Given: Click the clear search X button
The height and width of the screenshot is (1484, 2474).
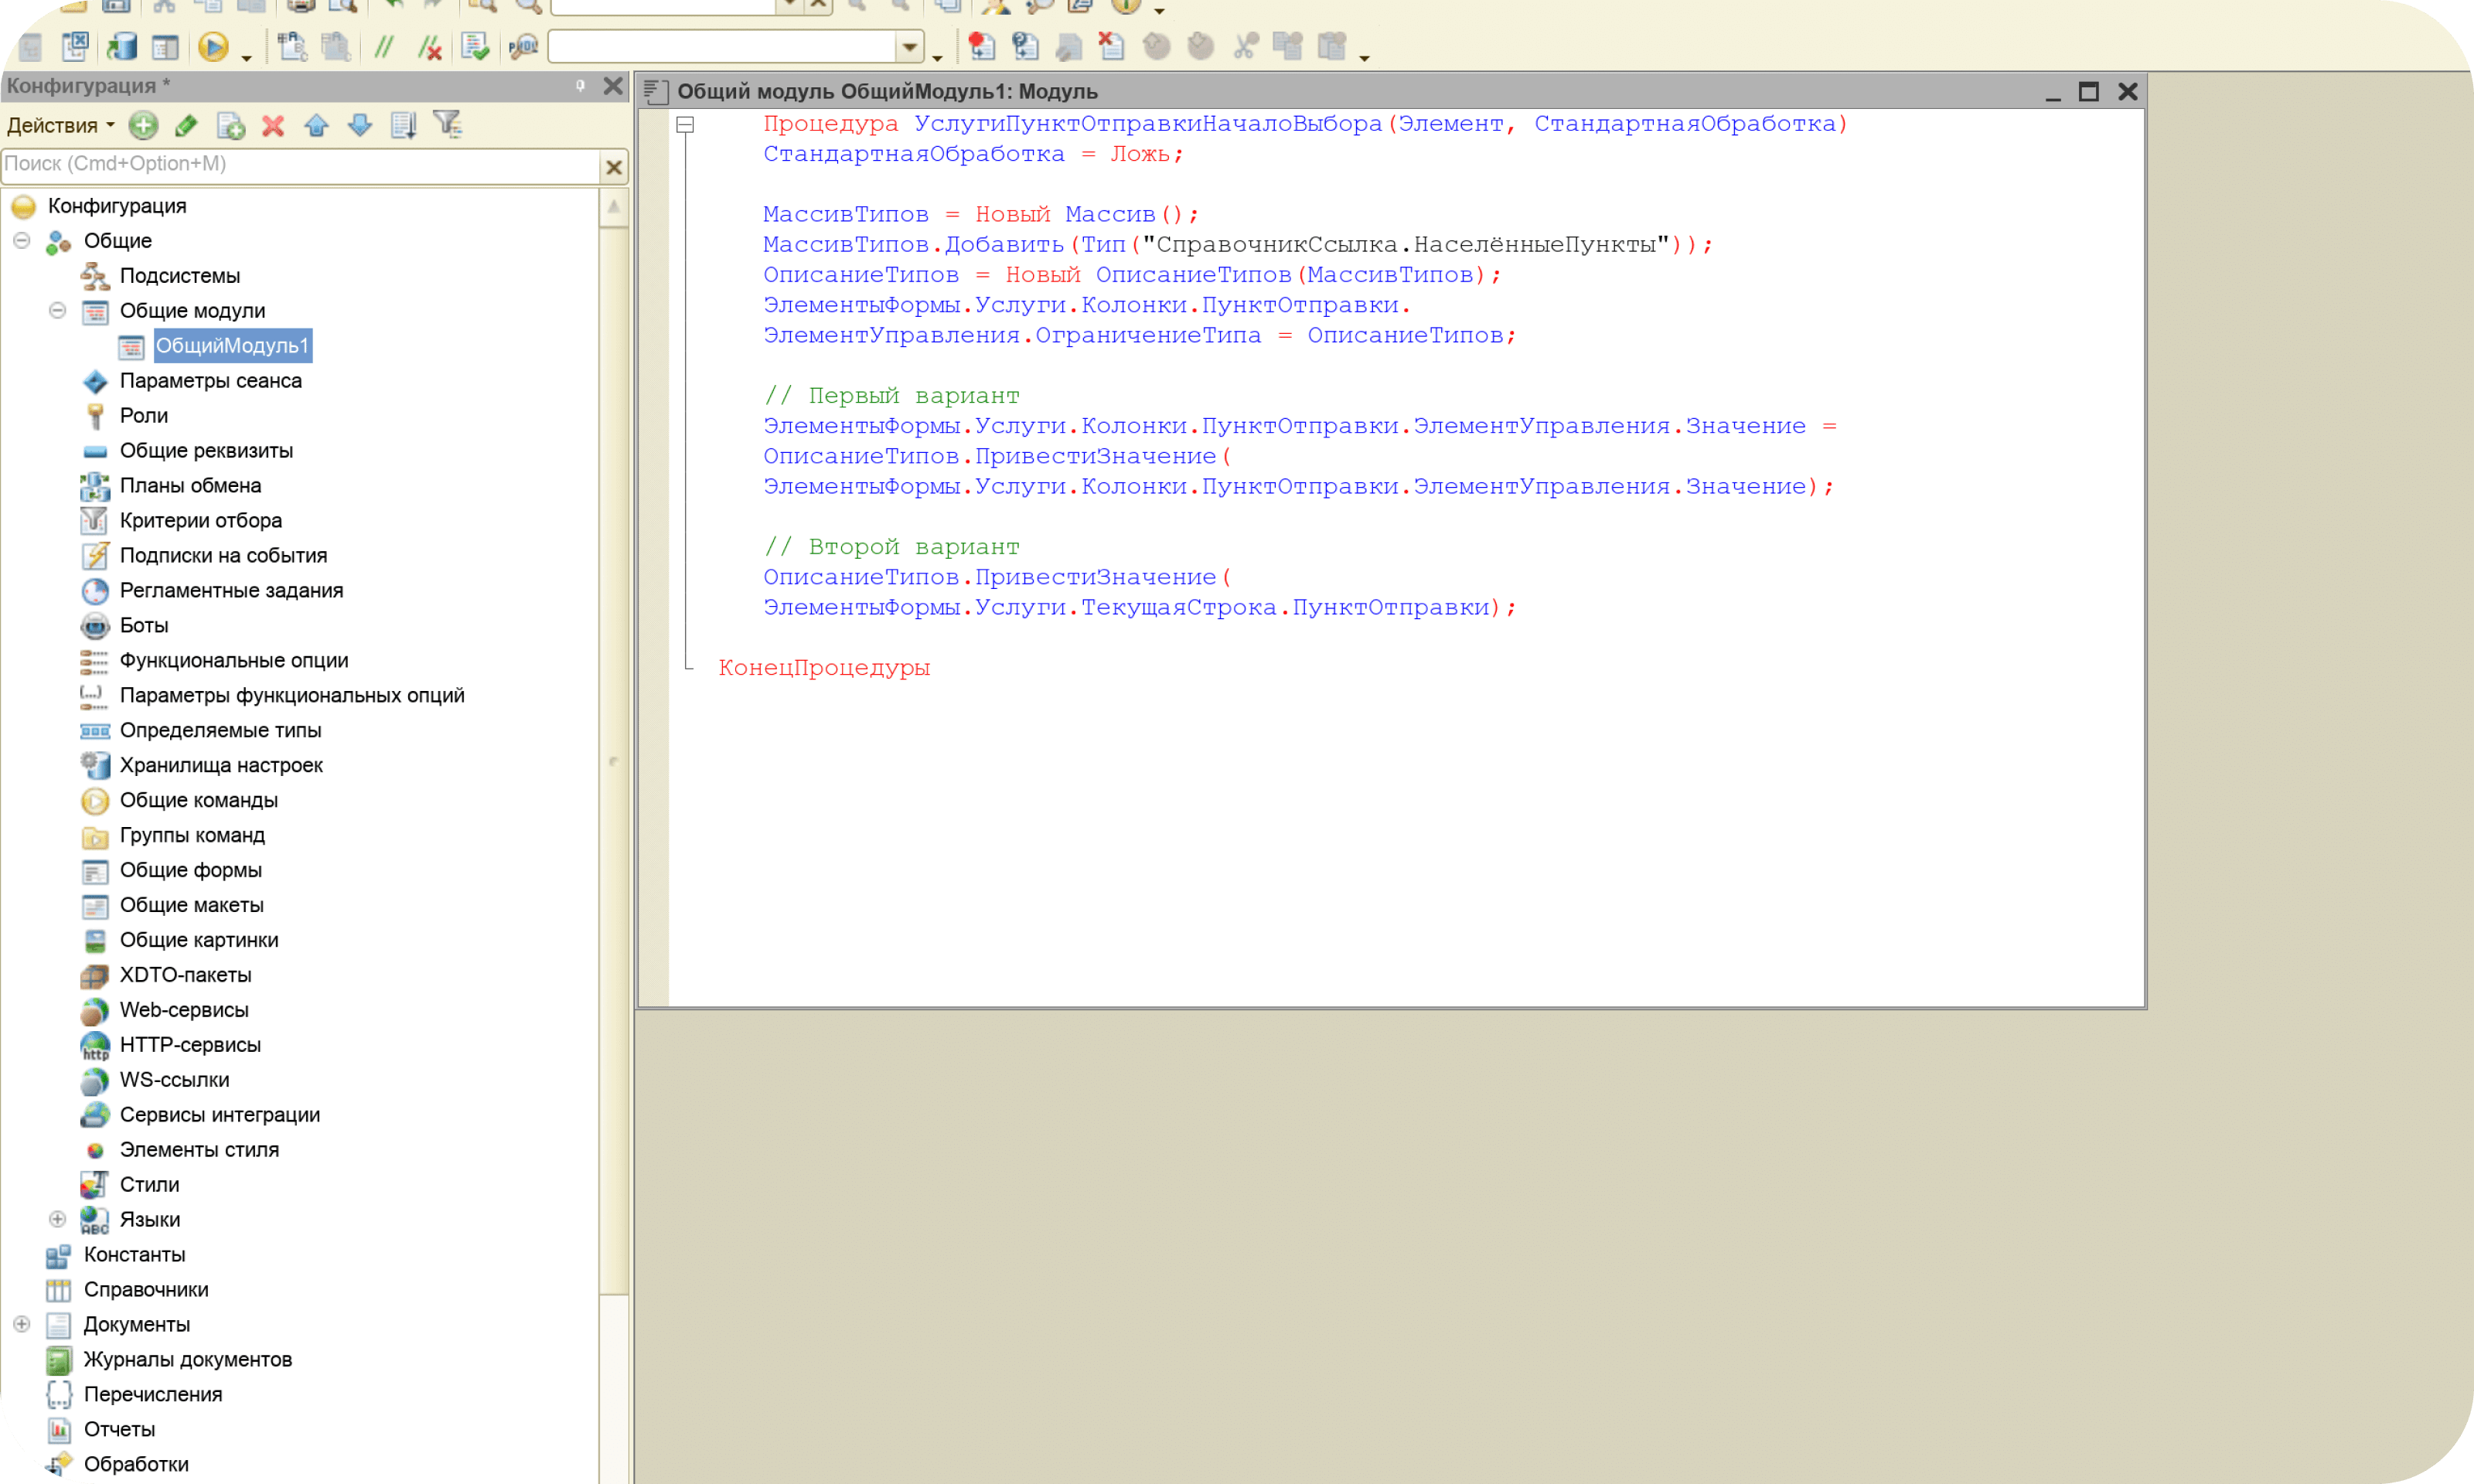Looking at the screenshot, I should 614,167.
